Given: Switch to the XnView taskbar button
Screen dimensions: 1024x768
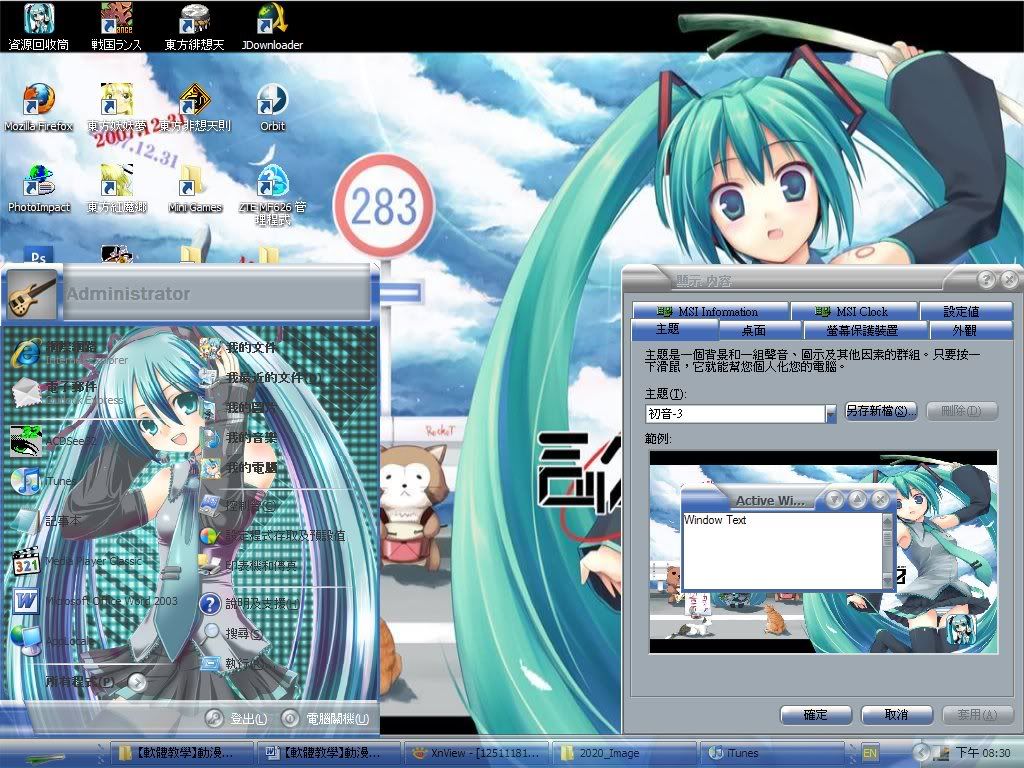Looking at the screenshot, I should (475, 753).
